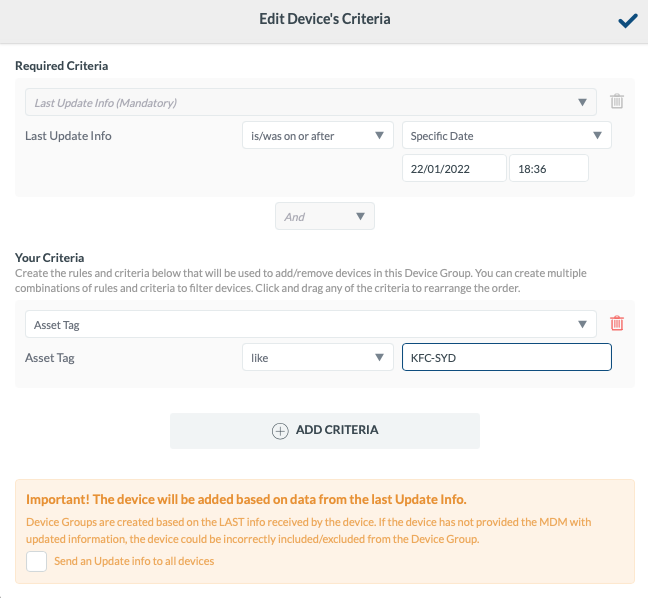Viewport: 648px width, 598px height.
Task: Click the arrow on the And selector
Action: [360, 217]
